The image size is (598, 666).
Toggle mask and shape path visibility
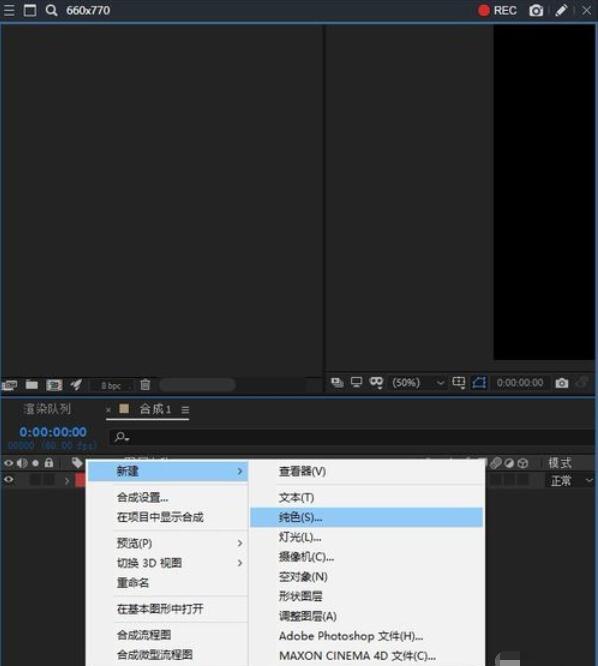click(376, 383)
